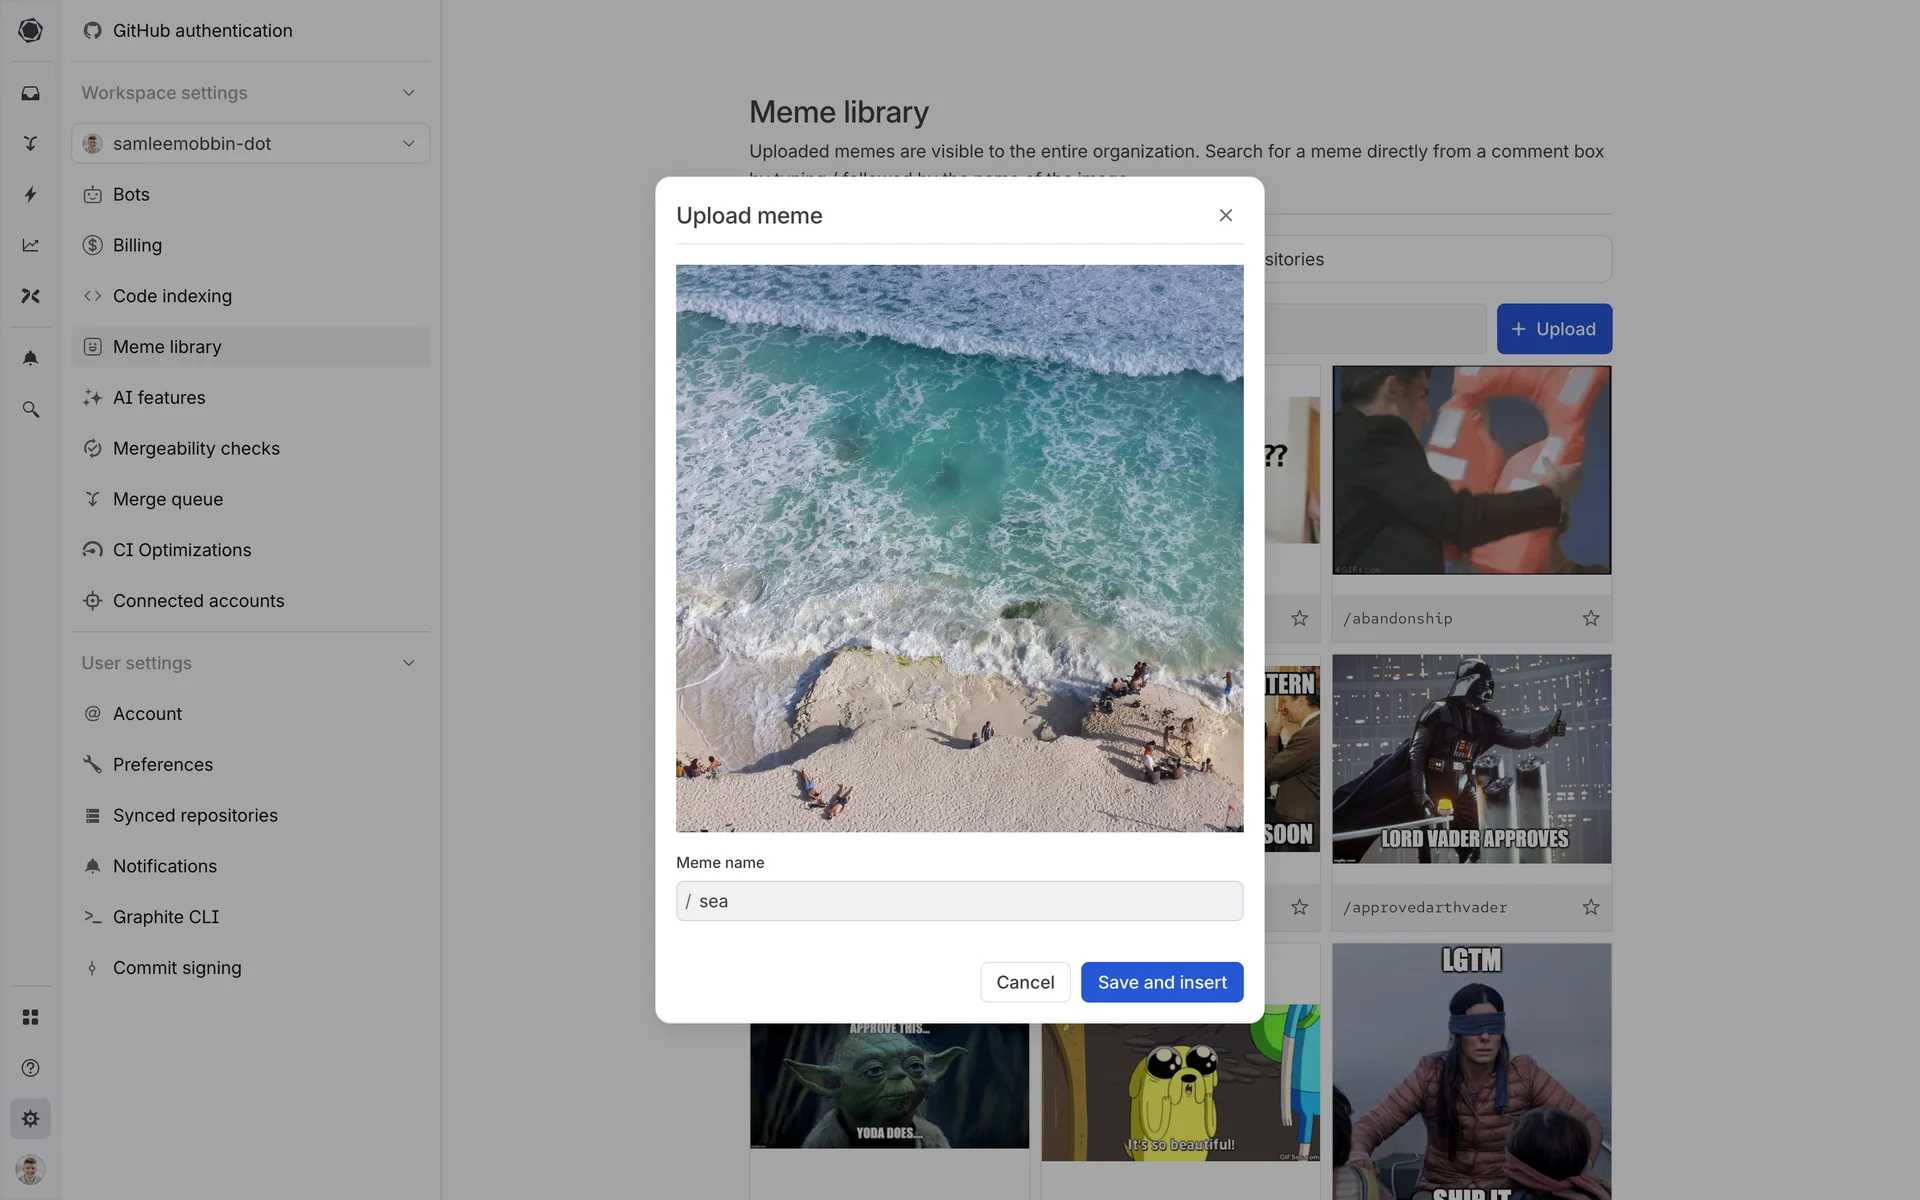Cancel the meme upload
The height and width of the screenshot is (1200, 1920).
[1024, 982]
